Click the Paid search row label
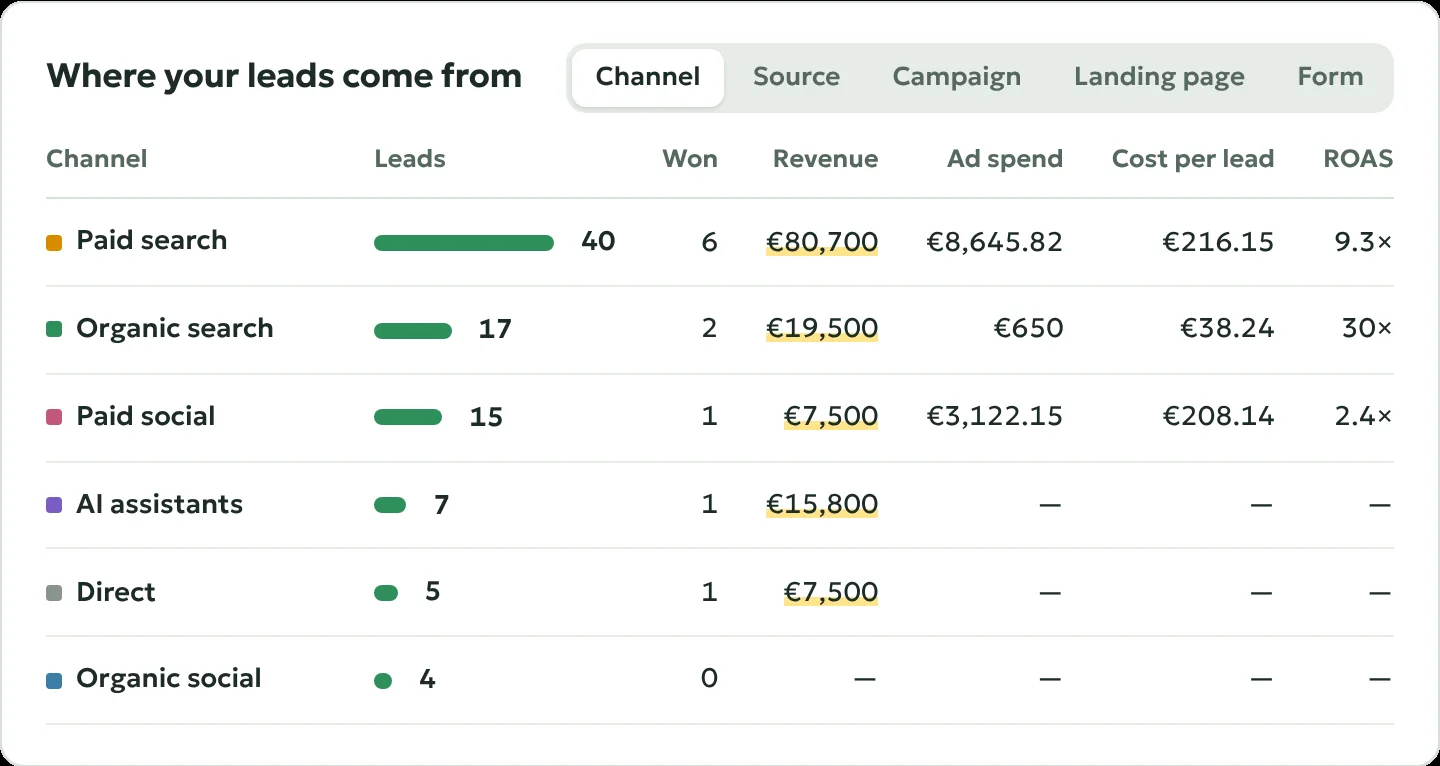The height and width of the screenshot is (766, 1440). click(x=152, y=241)
